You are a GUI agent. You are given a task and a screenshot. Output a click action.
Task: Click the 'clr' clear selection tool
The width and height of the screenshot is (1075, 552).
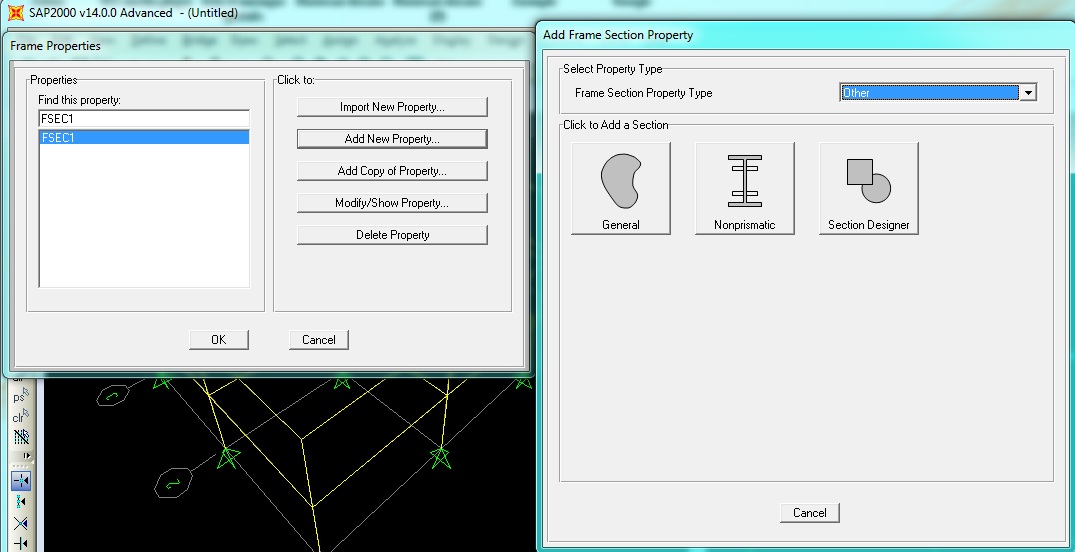21,417
